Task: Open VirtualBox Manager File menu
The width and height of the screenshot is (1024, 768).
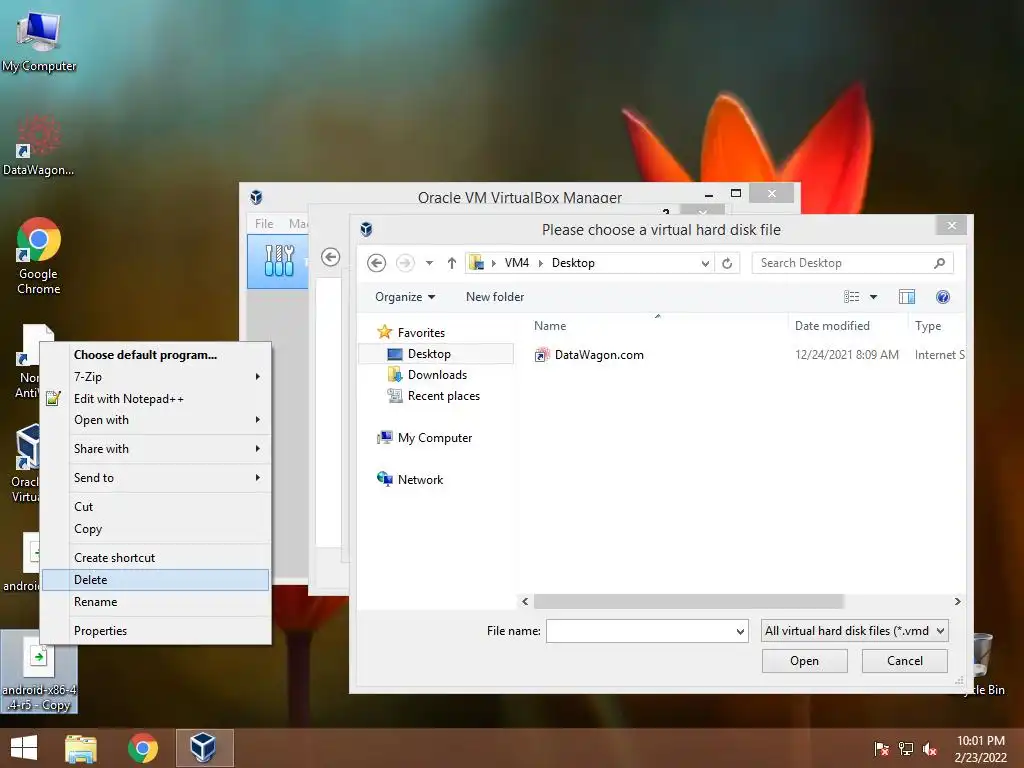Action: [264, 223]
